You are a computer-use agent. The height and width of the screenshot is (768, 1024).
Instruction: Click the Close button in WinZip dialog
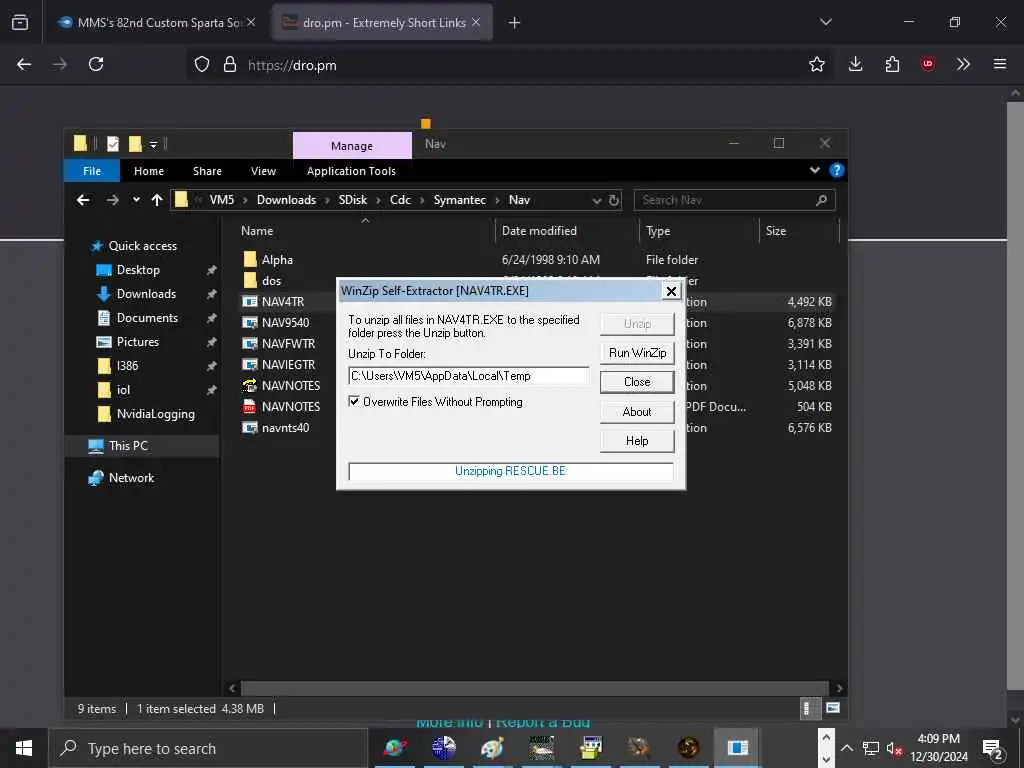point(637,381)
